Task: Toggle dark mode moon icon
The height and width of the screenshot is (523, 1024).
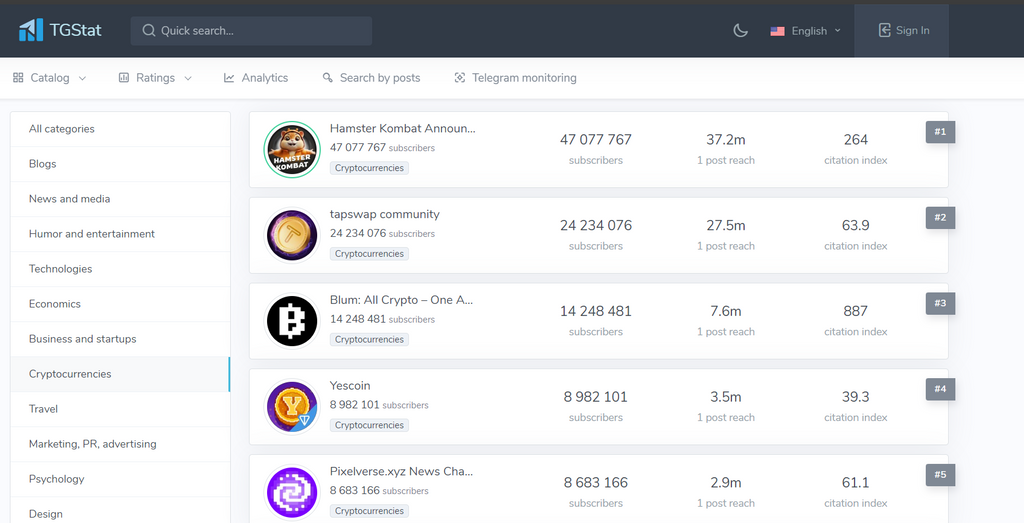Action: pyautogui.click(x=740, y=30)
